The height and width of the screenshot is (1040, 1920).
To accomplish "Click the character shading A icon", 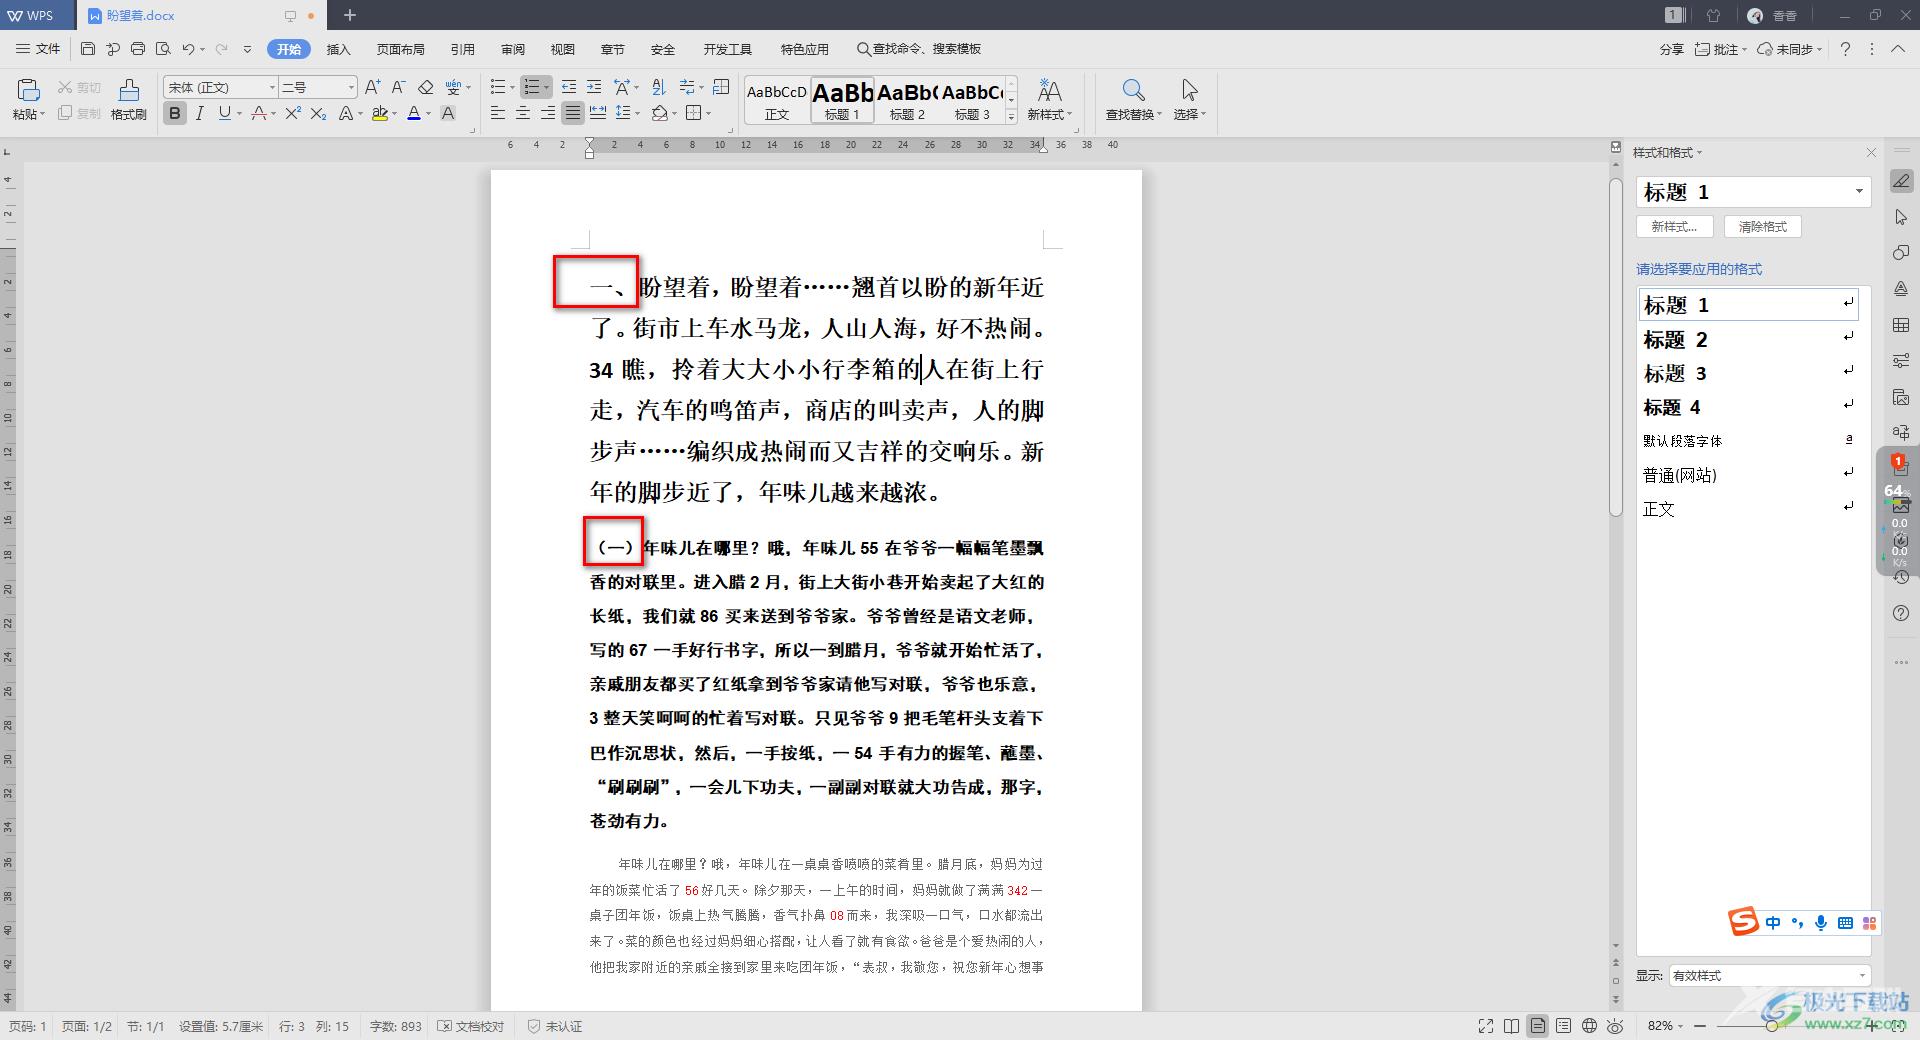I will point(448,113).
